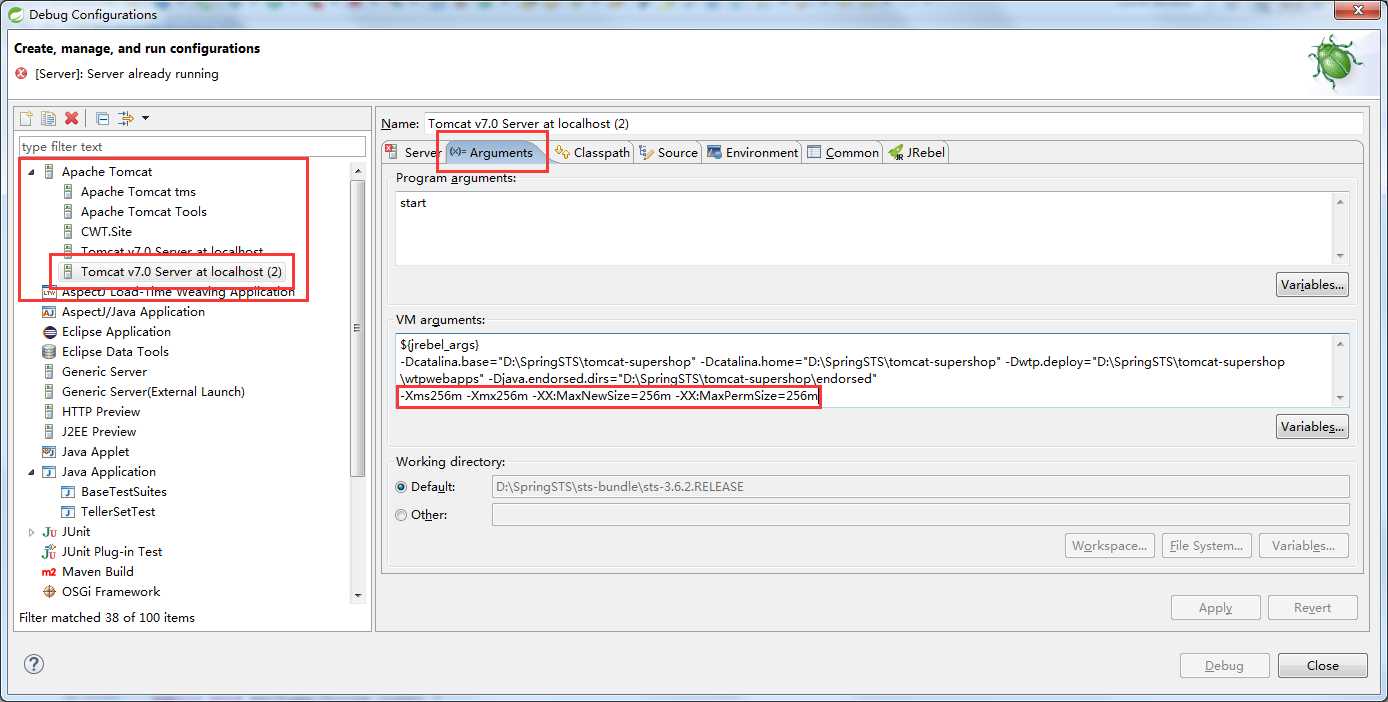Select Default working directory radio button
Screen dimensions: 1388x702
point(402,487)
